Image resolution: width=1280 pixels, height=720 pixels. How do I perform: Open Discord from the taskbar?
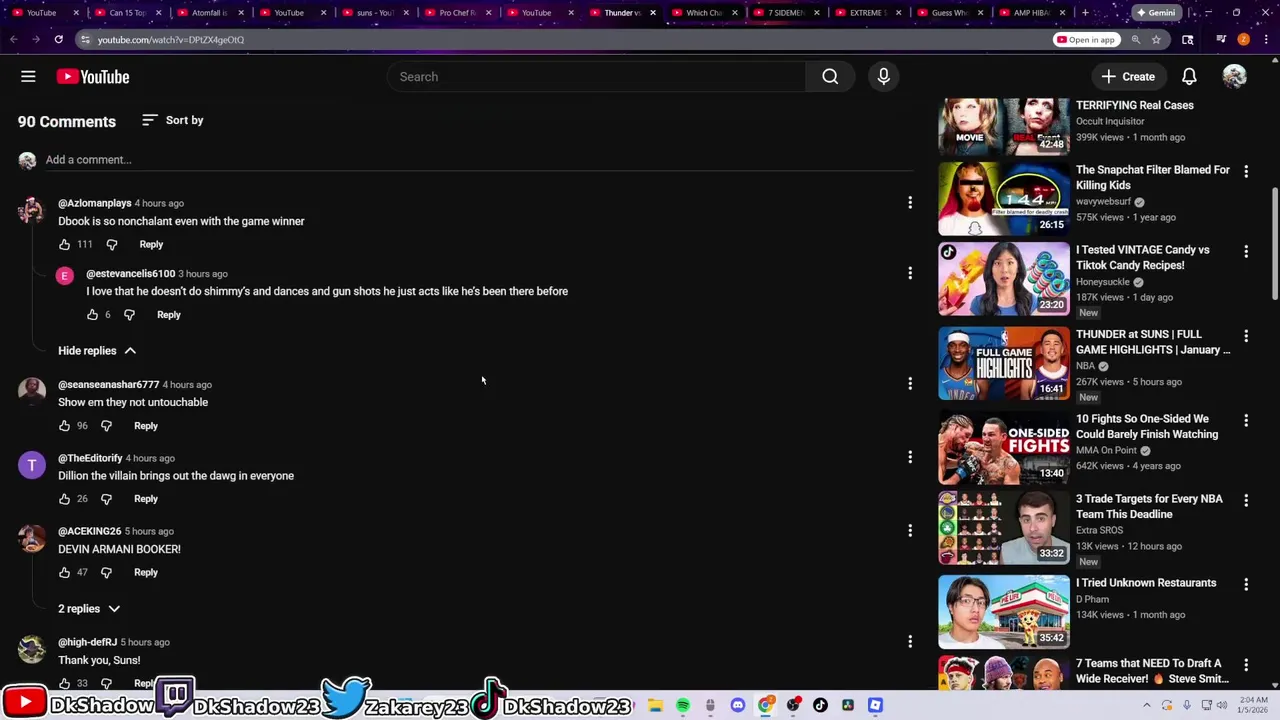tap(738, 705)
